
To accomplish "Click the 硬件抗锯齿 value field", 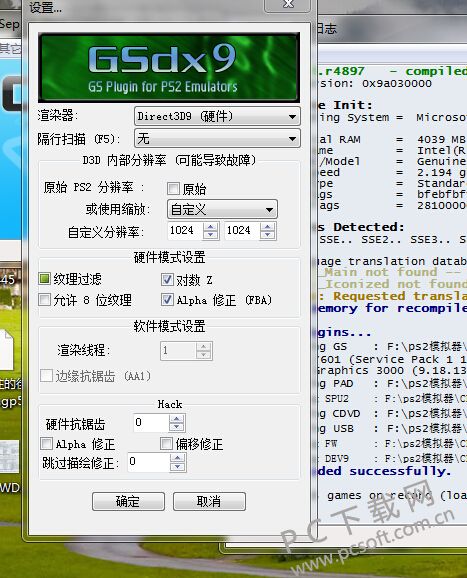I will (x=151, y=423).
